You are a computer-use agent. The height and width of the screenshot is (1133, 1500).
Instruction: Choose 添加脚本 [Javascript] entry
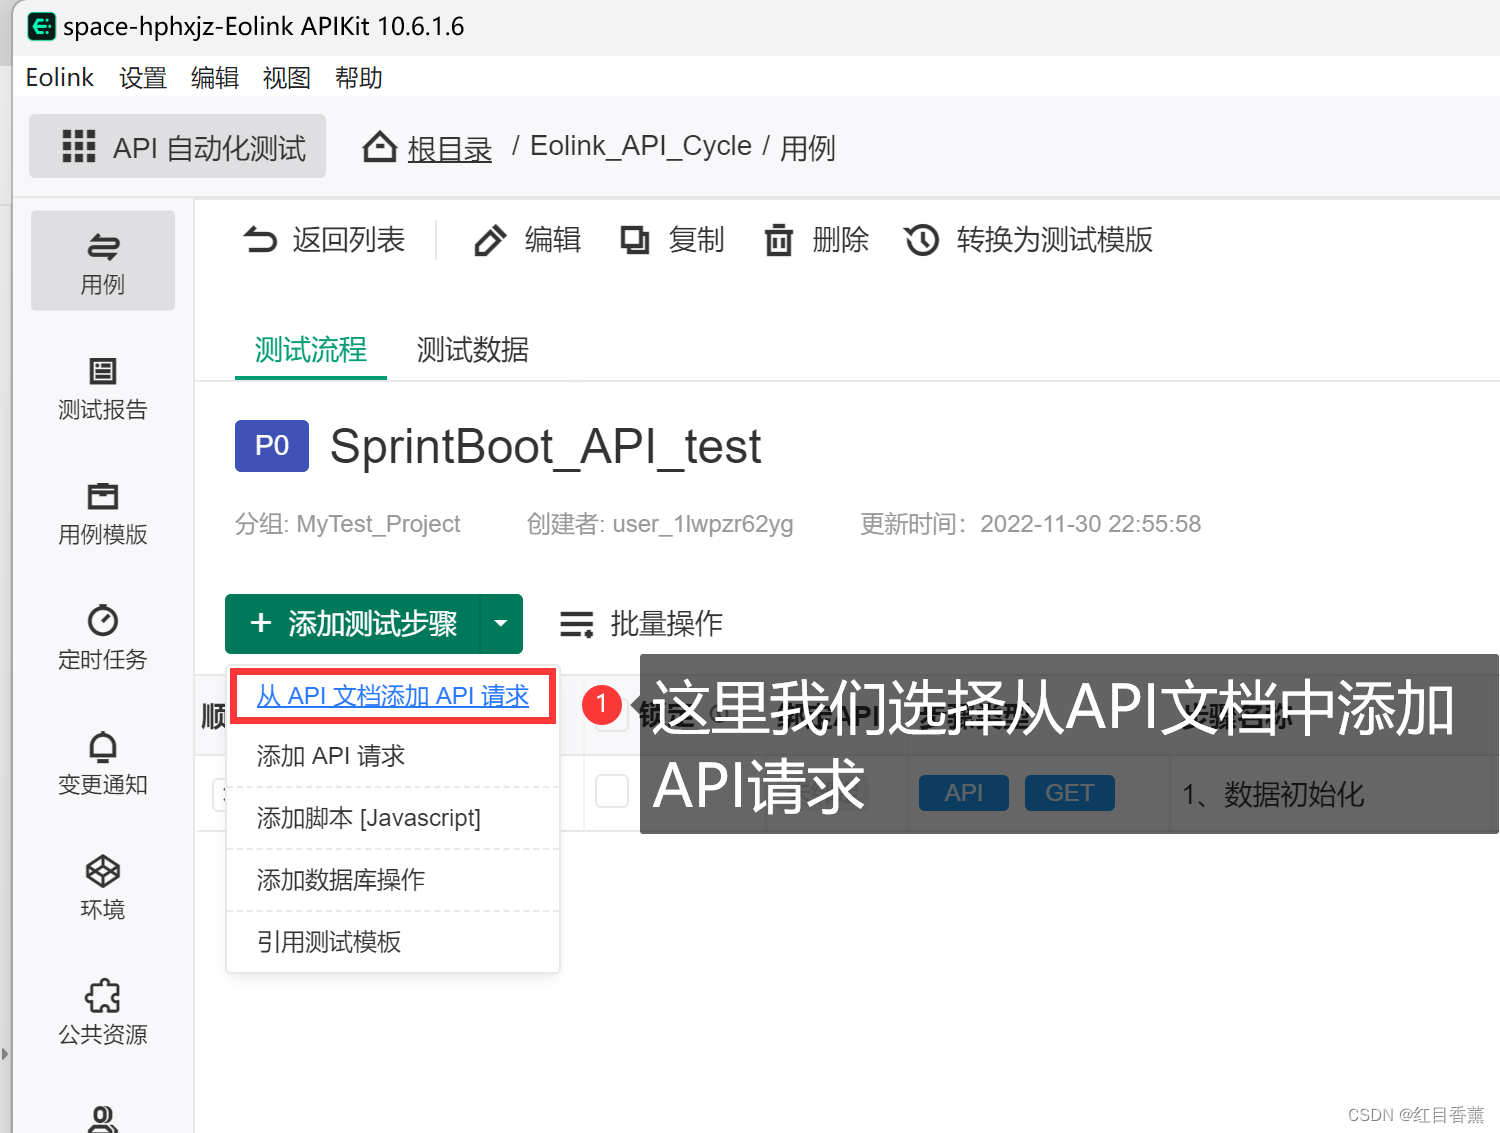[x=393, y=818]
